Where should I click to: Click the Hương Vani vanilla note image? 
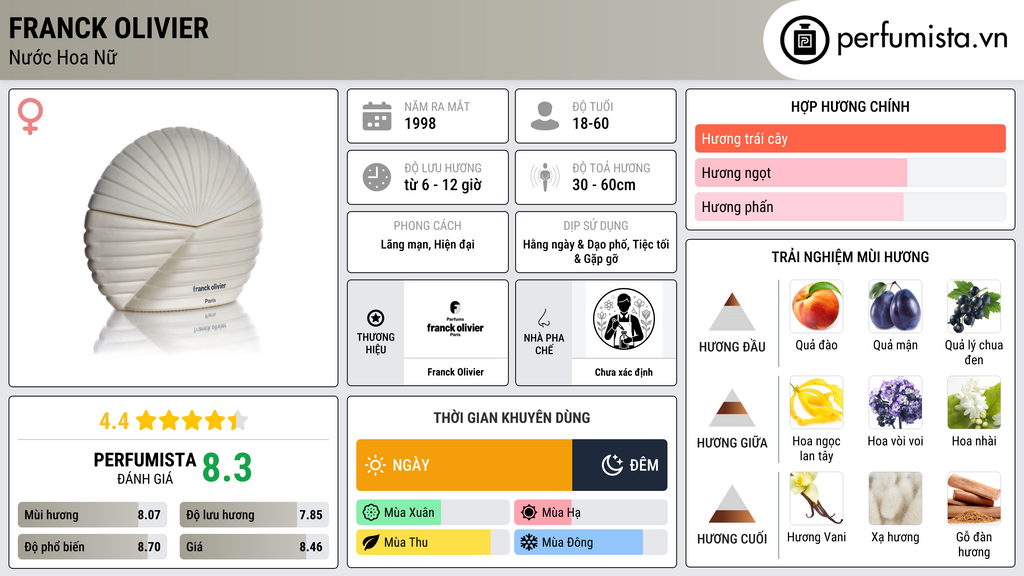click(x=816, y=499)
